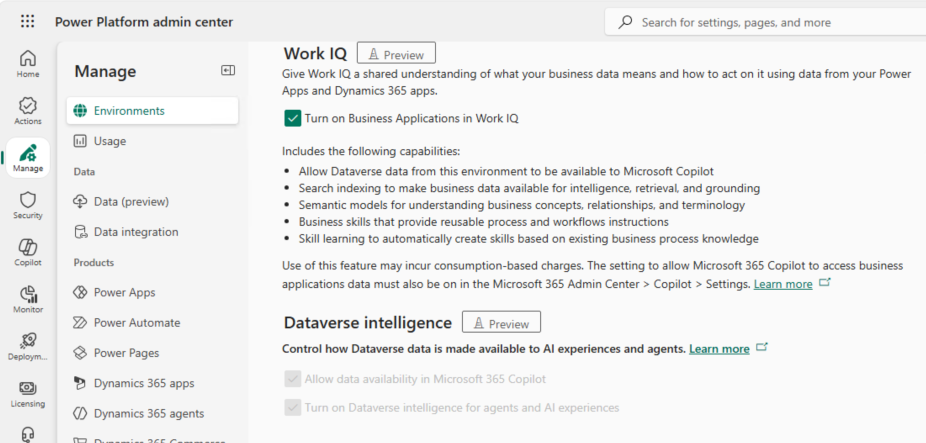Viewport: 926px width, 443px height.
Task: Toggle Turn on Business Applications in Work IQ
Action: click(293, 118)
